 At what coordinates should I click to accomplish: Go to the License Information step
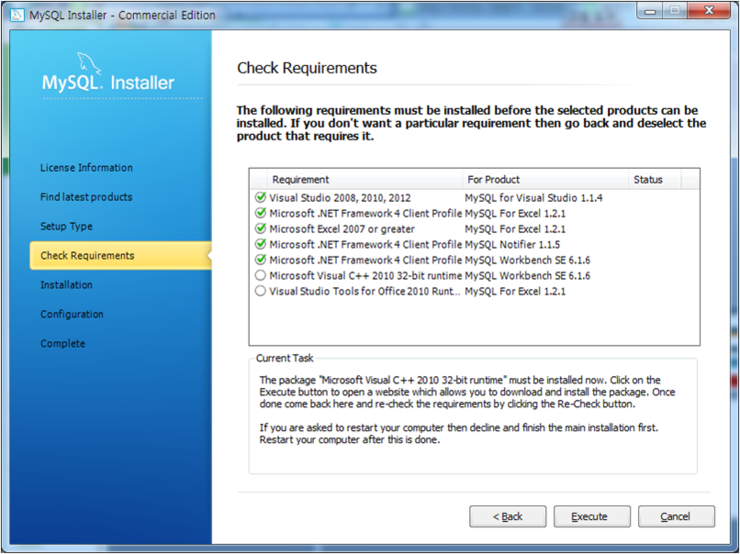(x=86, y=168)
